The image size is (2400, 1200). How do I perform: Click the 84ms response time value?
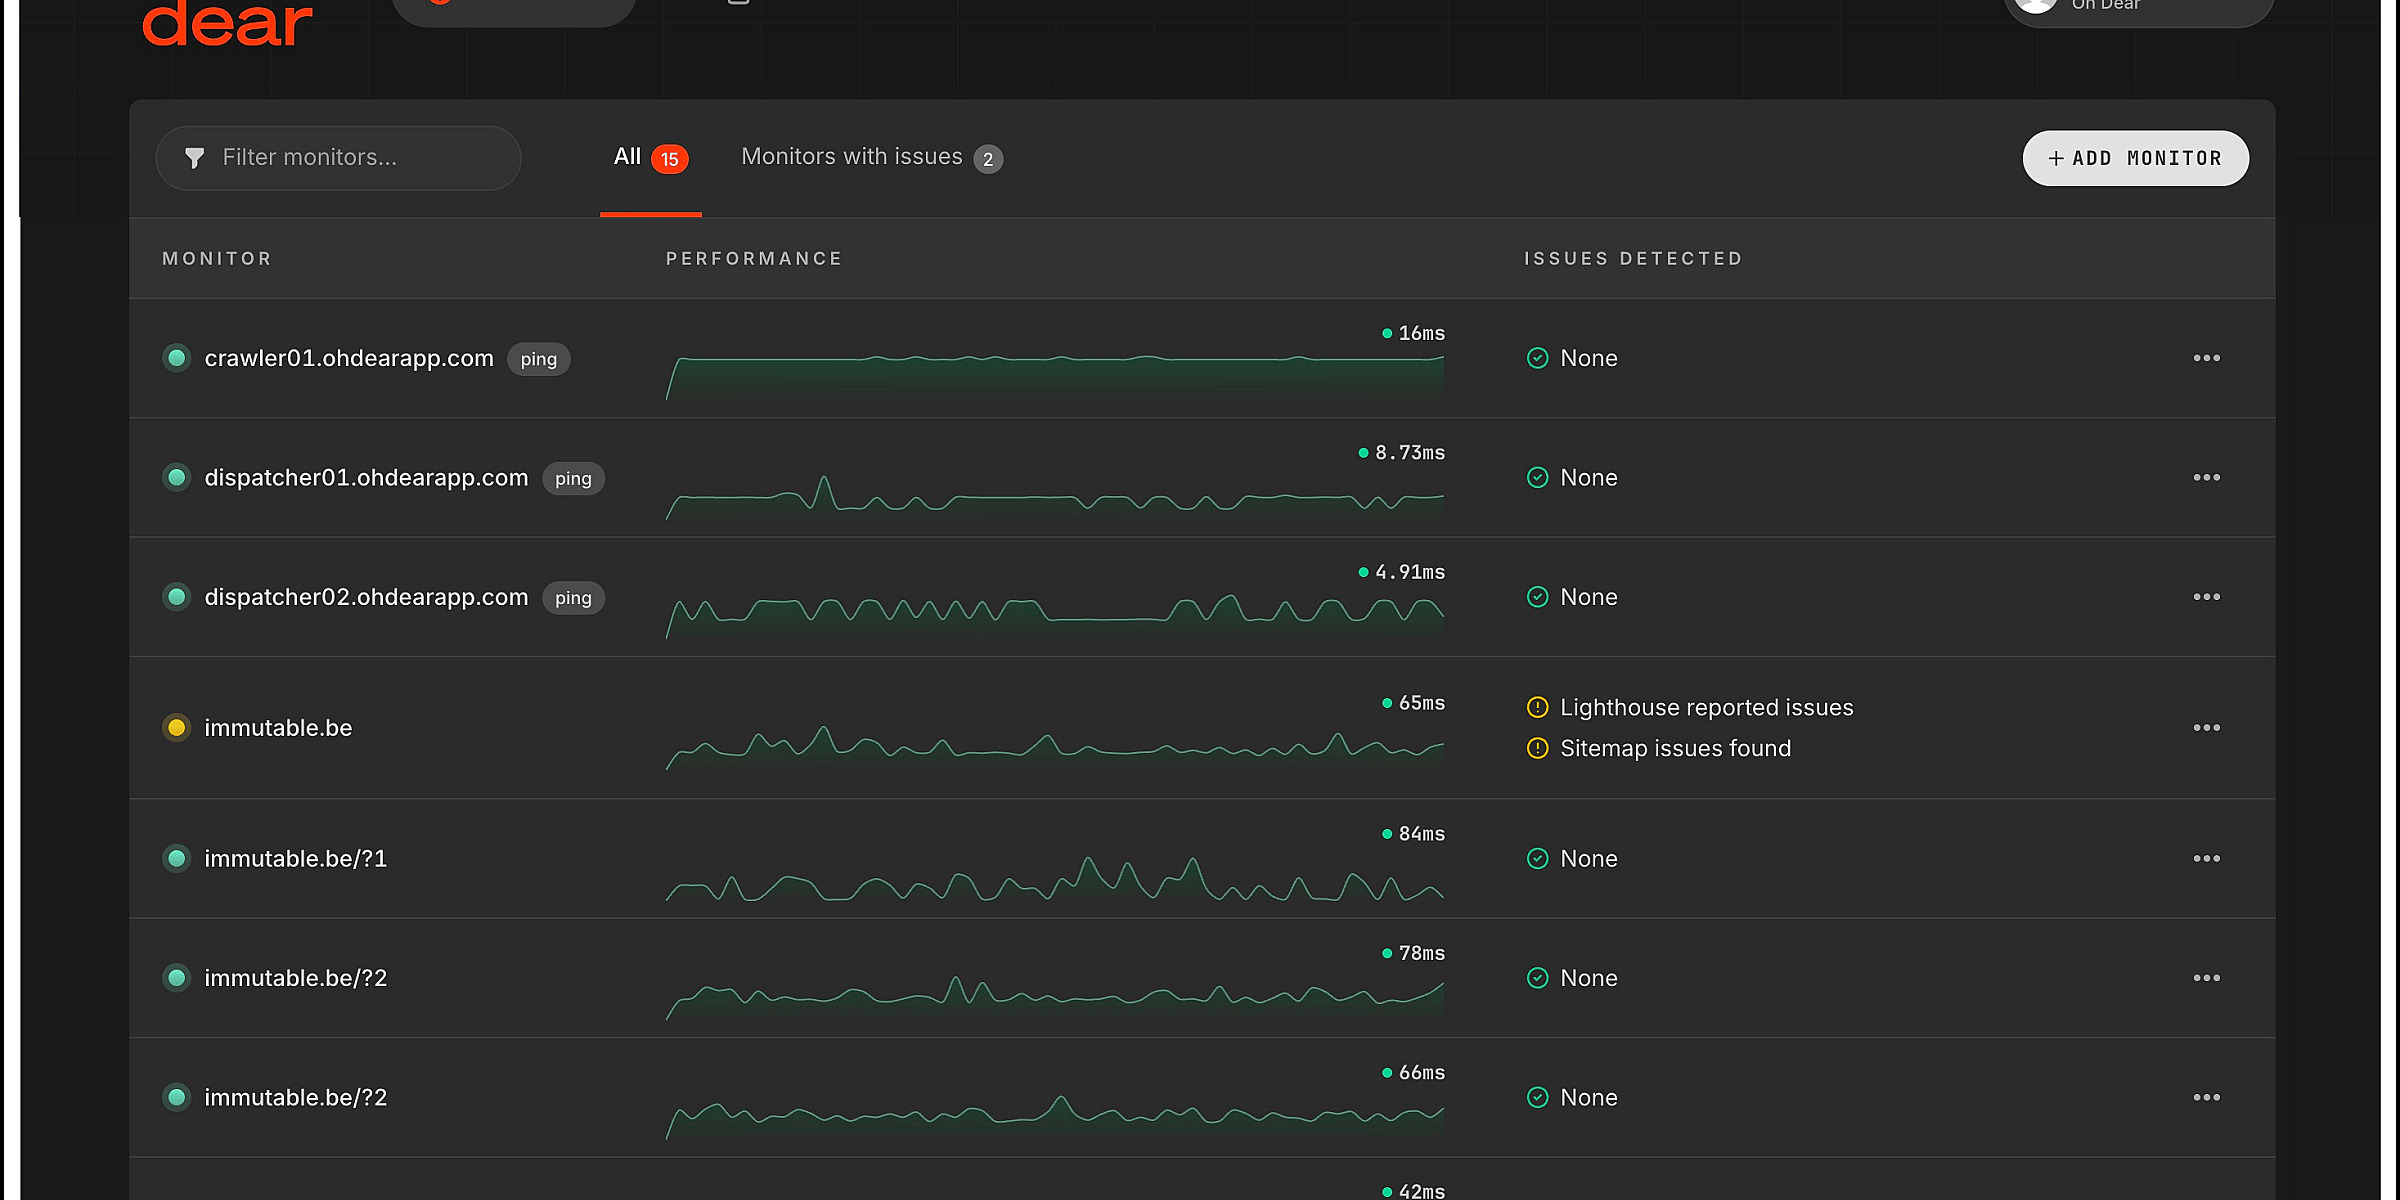(1421, 834)
